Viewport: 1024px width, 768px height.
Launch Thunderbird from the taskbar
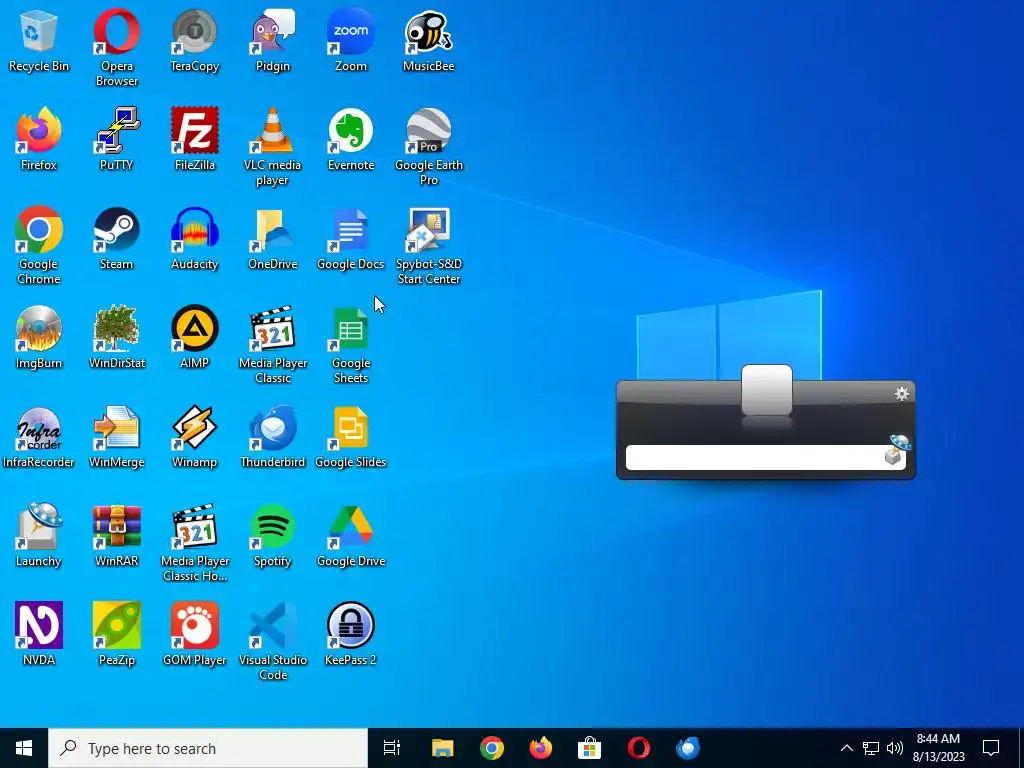click(x=688, y=748)
